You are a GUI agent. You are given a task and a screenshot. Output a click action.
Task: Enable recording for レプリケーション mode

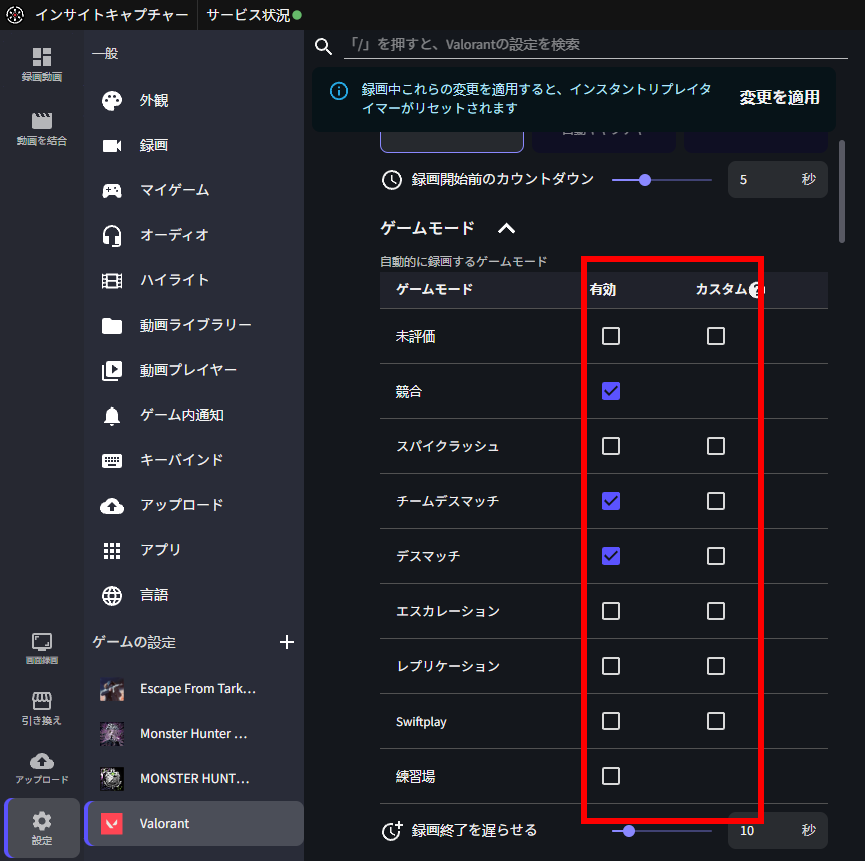click(611, 666)
